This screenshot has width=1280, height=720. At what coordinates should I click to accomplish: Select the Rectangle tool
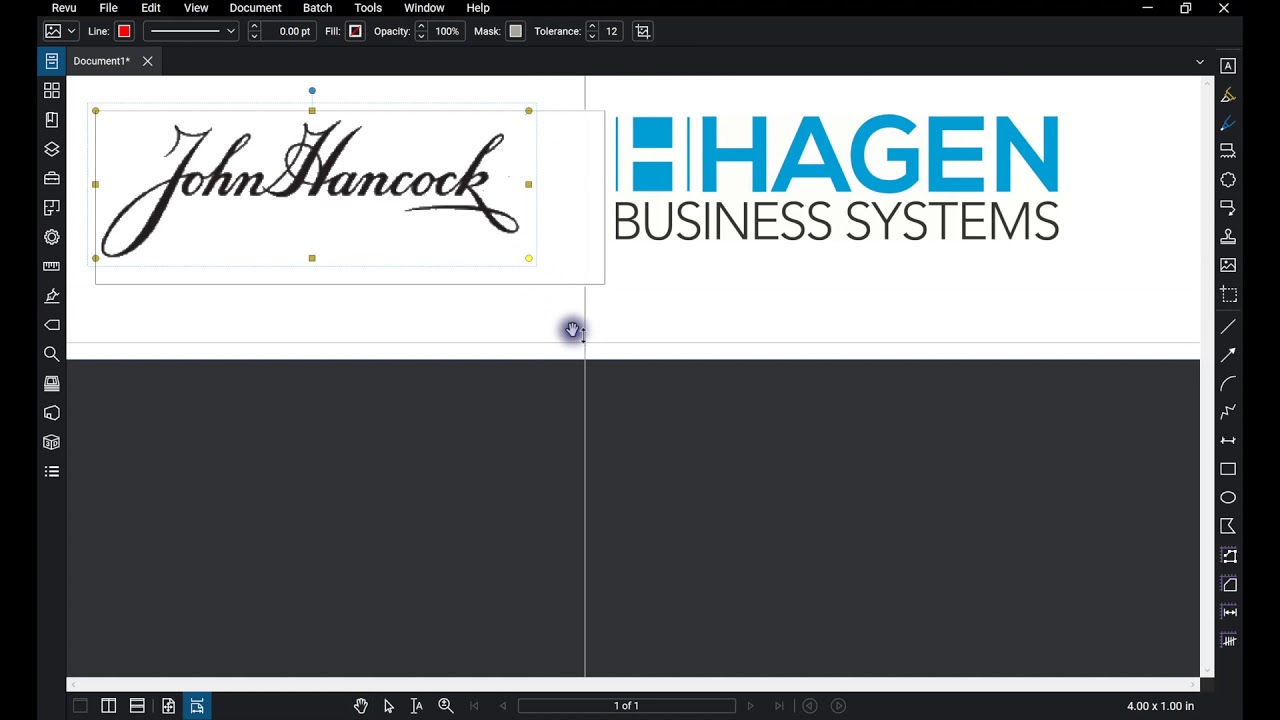(1228, 469)
